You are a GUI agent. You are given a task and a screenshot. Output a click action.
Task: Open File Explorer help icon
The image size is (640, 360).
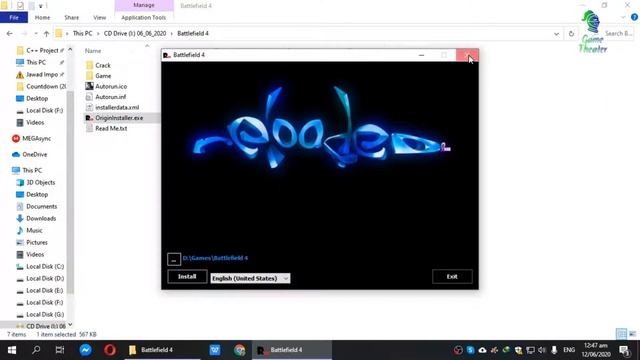pyautogui.click(x=634, y=17)
